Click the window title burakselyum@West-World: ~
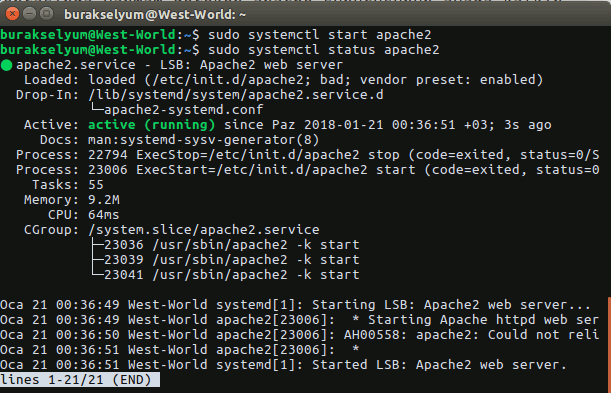This screenshot has height=393, width=611. pyautogui.click(x=155, y=15)
